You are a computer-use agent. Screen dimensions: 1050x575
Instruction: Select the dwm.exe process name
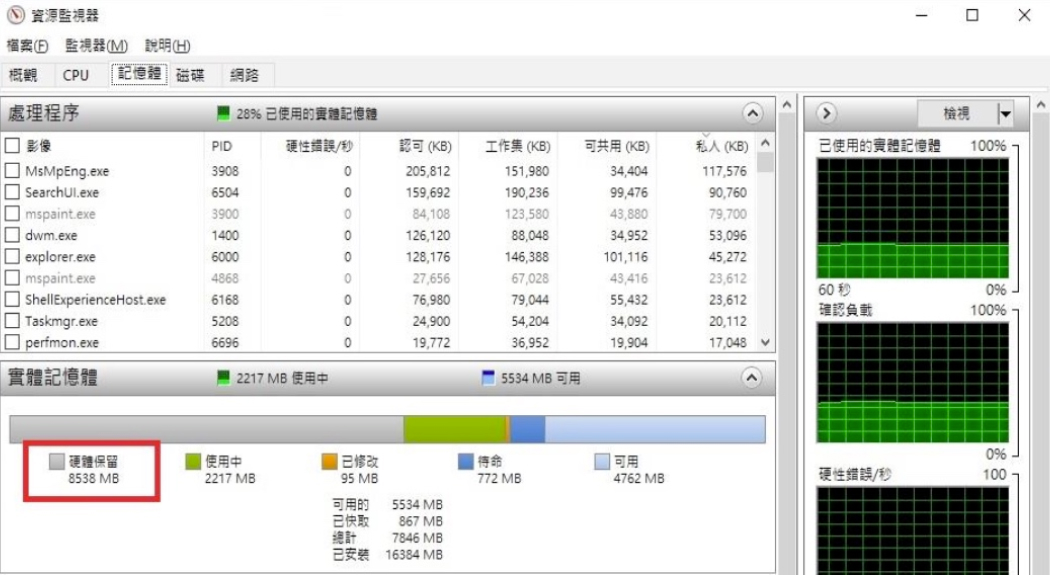pos(51,236)
